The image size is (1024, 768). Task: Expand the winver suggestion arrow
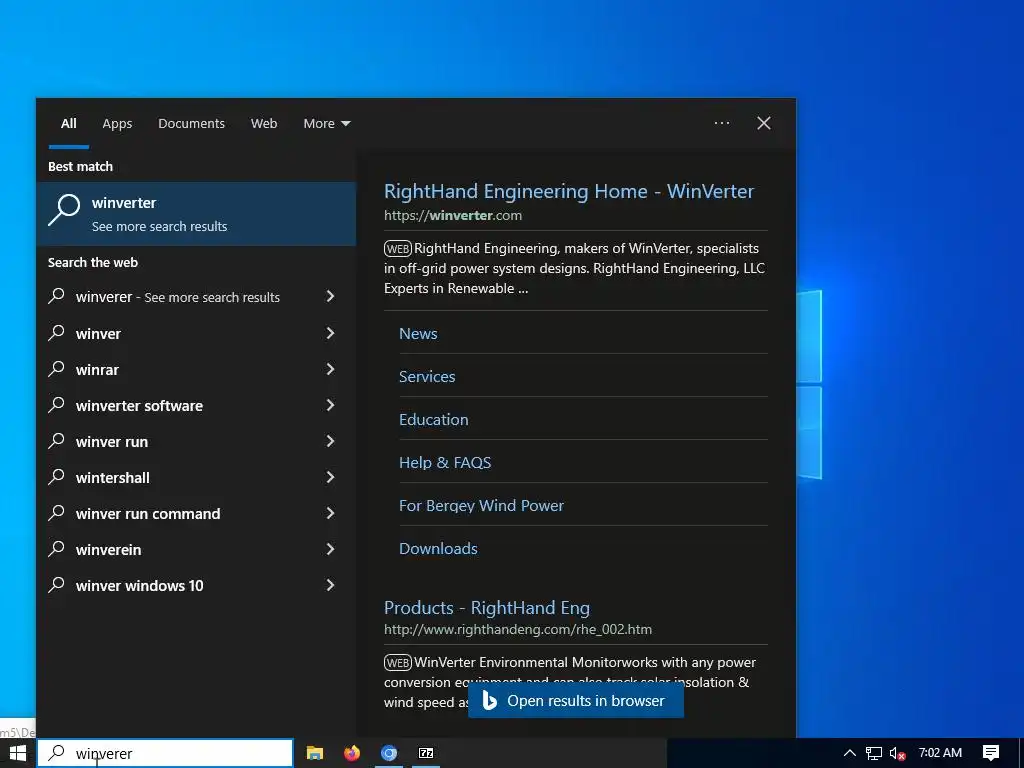pos(330,333)
